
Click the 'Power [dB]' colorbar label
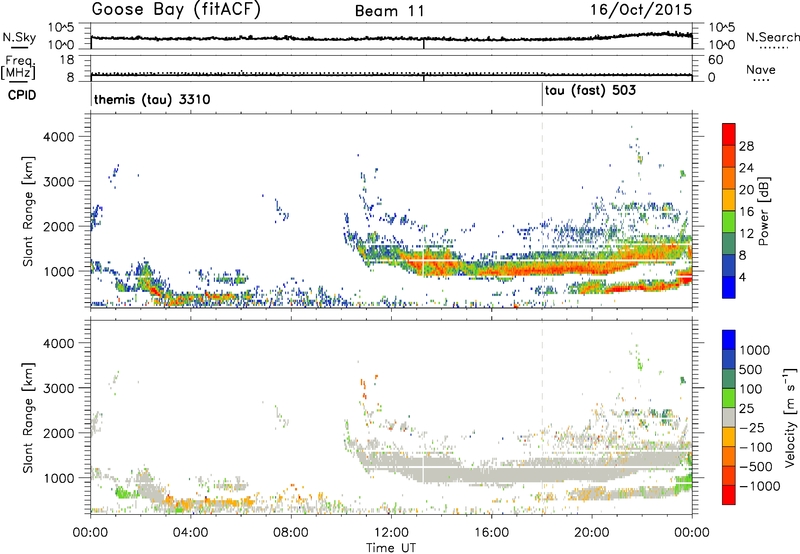[763, 211]
